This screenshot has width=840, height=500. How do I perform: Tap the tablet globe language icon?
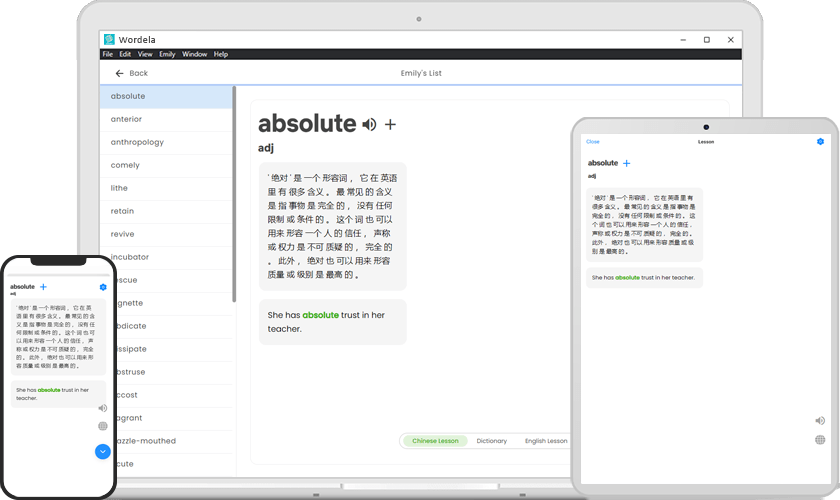(820, 440)
